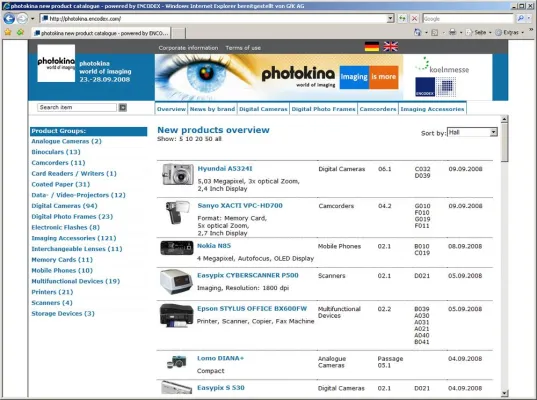The height and width of the screenshot is (400, 537).
Task: Switch language with the UK flag
Action: (390, 47)
